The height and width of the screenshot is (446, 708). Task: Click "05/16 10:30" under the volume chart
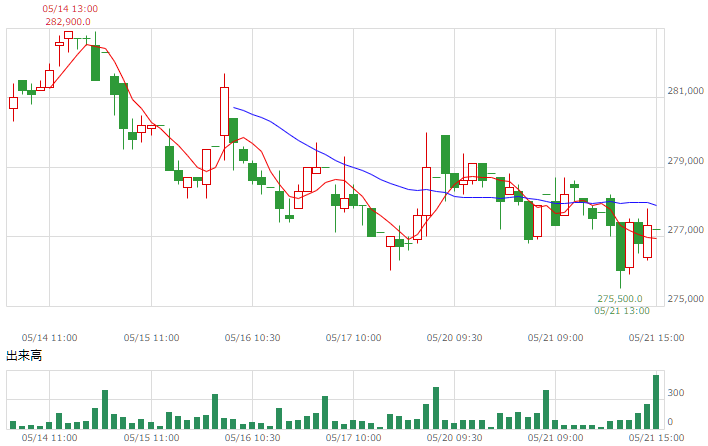pyautogui.click(x=252, y=438)
